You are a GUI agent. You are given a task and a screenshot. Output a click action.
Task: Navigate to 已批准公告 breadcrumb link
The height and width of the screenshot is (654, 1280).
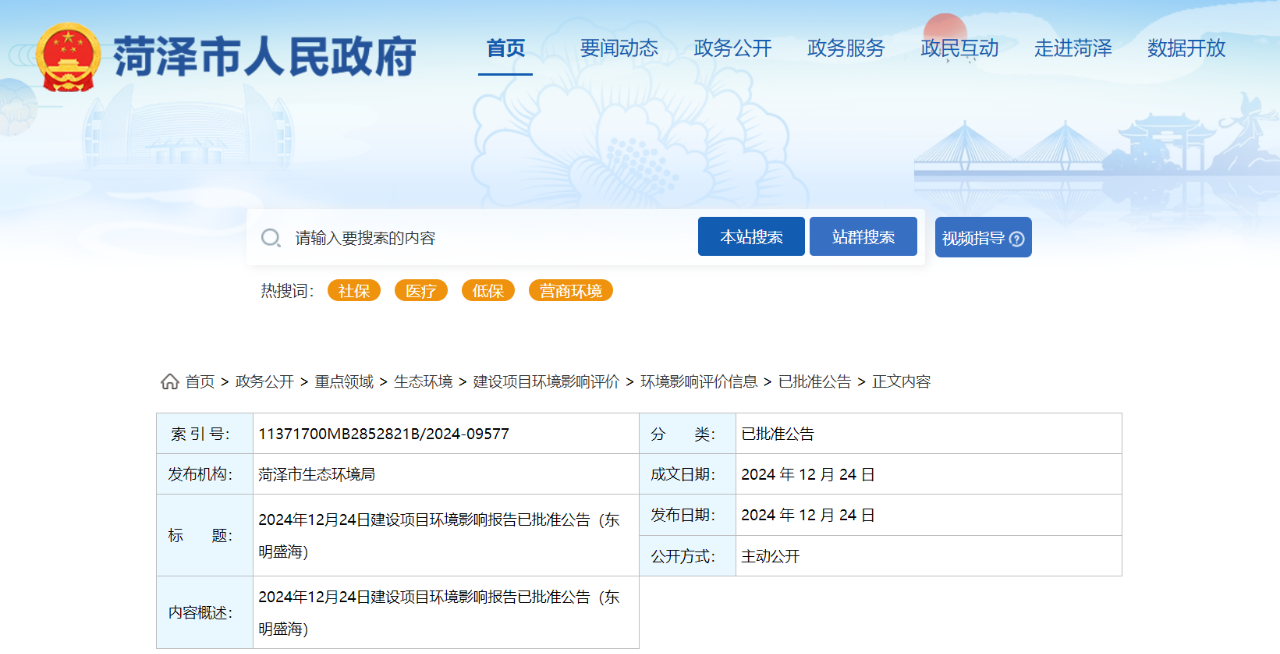[x=814, y=382]
